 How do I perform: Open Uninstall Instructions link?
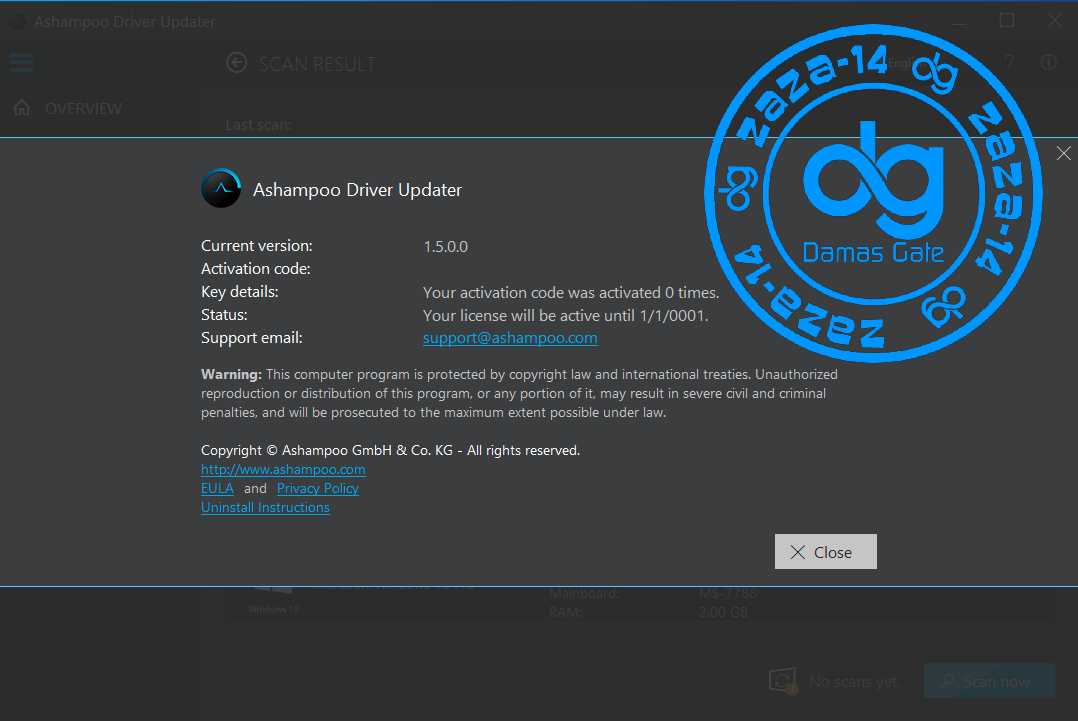[265, 507]
